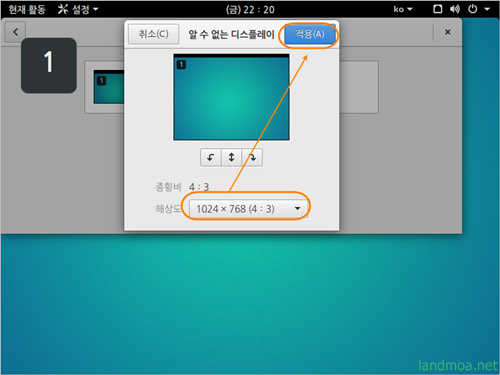Click the rotate clockwise icon
This screenshot has width=500, height=375.
point(252,157)
